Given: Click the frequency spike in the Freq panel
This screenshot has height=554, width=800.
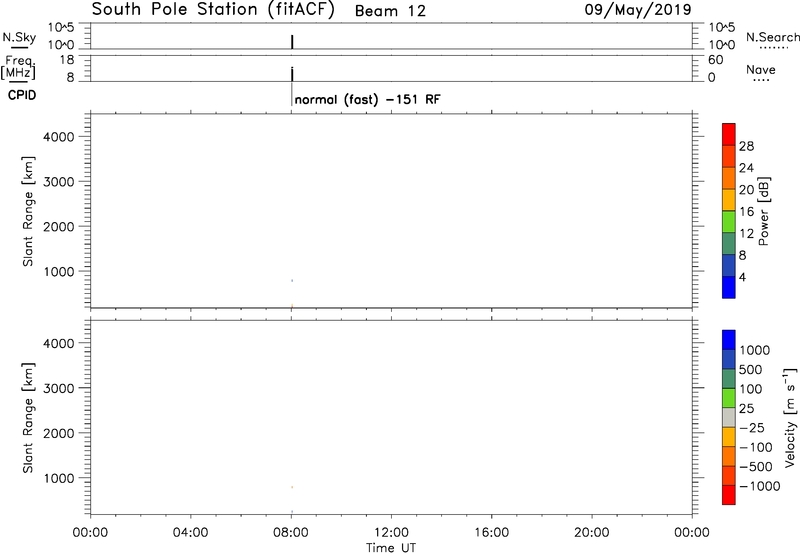Looking at the screenshot, I should 292,74.
